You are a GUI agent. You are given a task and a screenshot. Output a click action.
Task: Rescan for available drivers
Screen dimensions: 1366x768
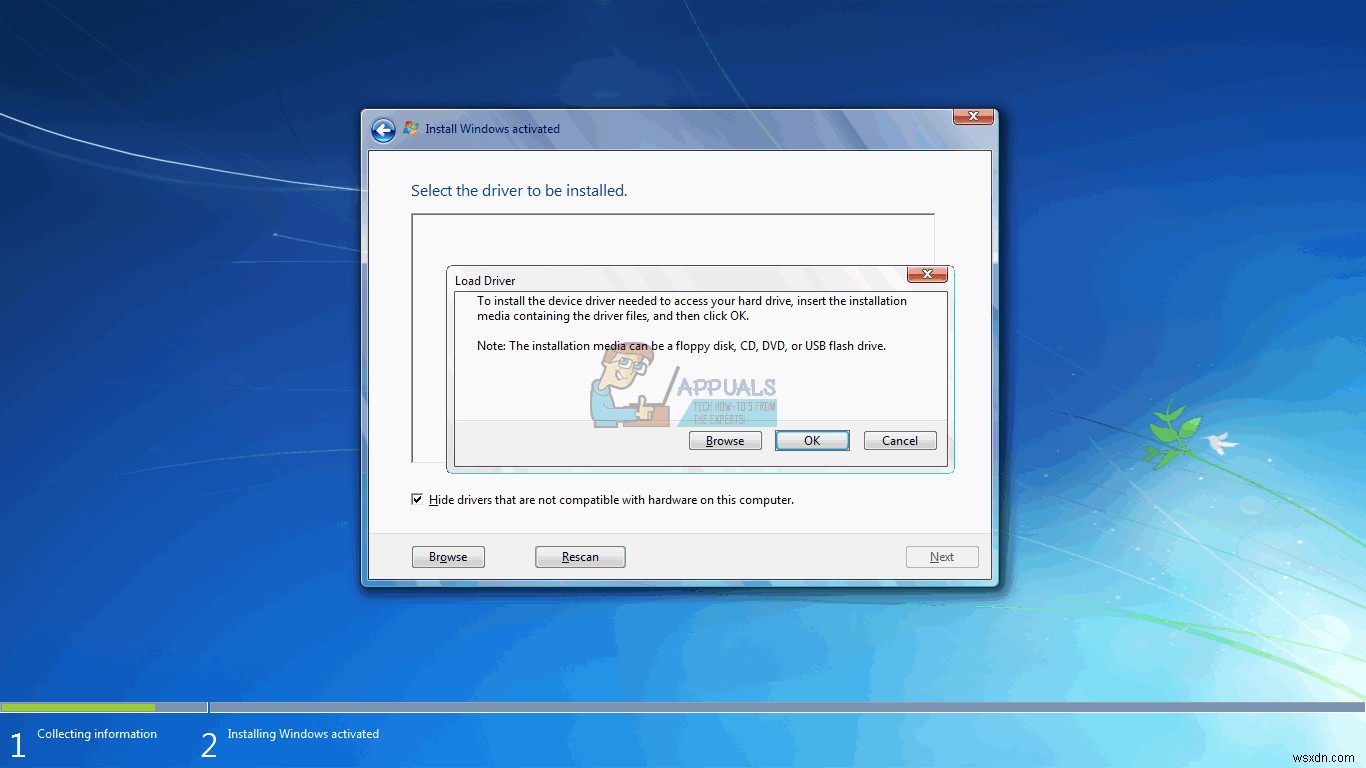coord(580,557)
